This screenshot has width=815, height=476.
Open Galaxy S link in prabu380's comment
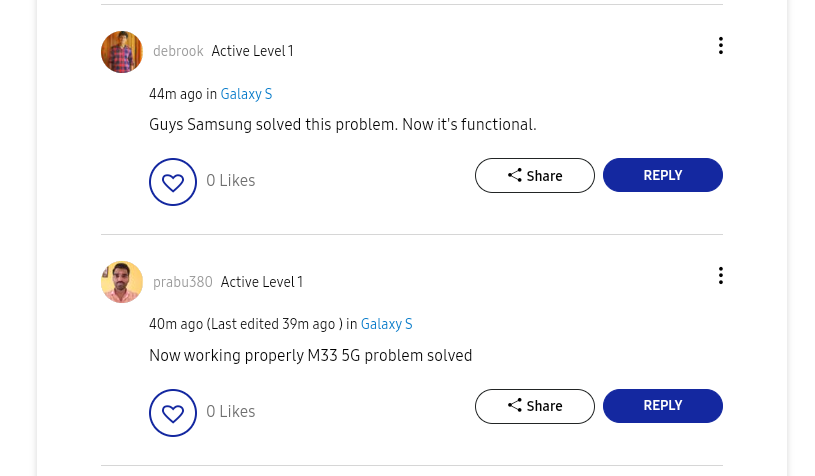click(x=386, y=325)
